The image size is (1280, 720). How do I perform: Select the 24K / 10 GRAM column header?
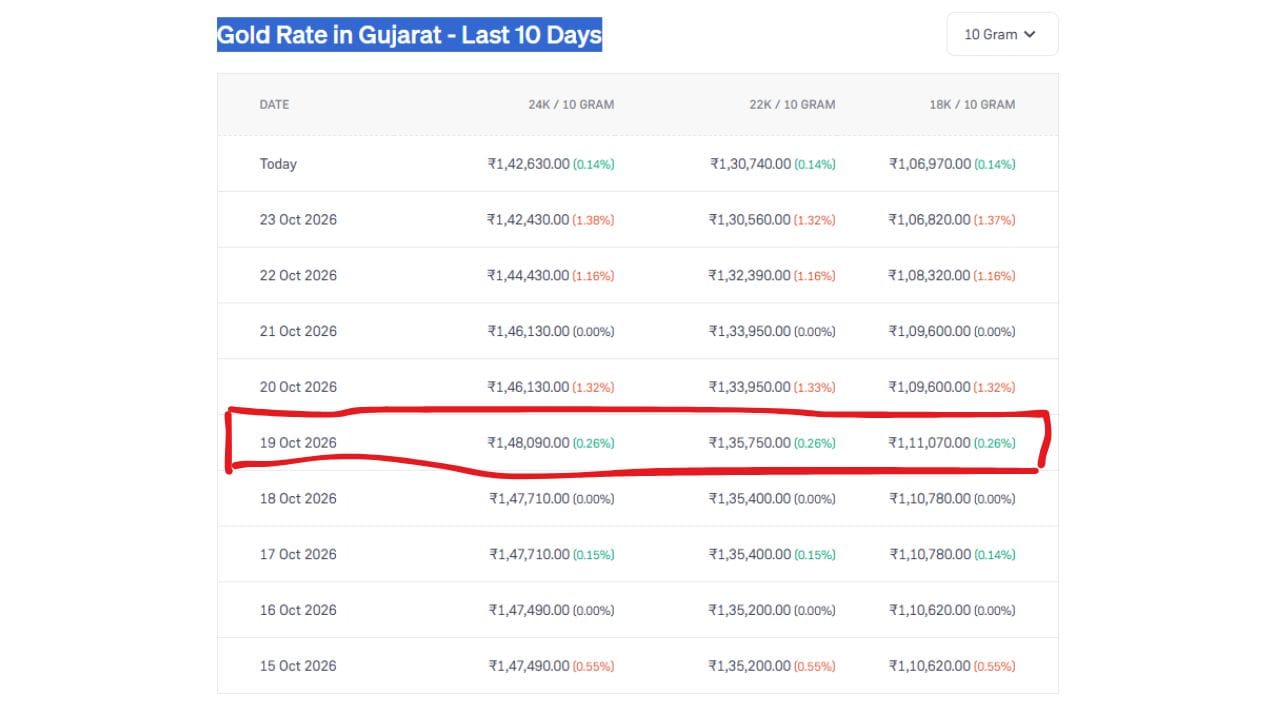point(571,104)
